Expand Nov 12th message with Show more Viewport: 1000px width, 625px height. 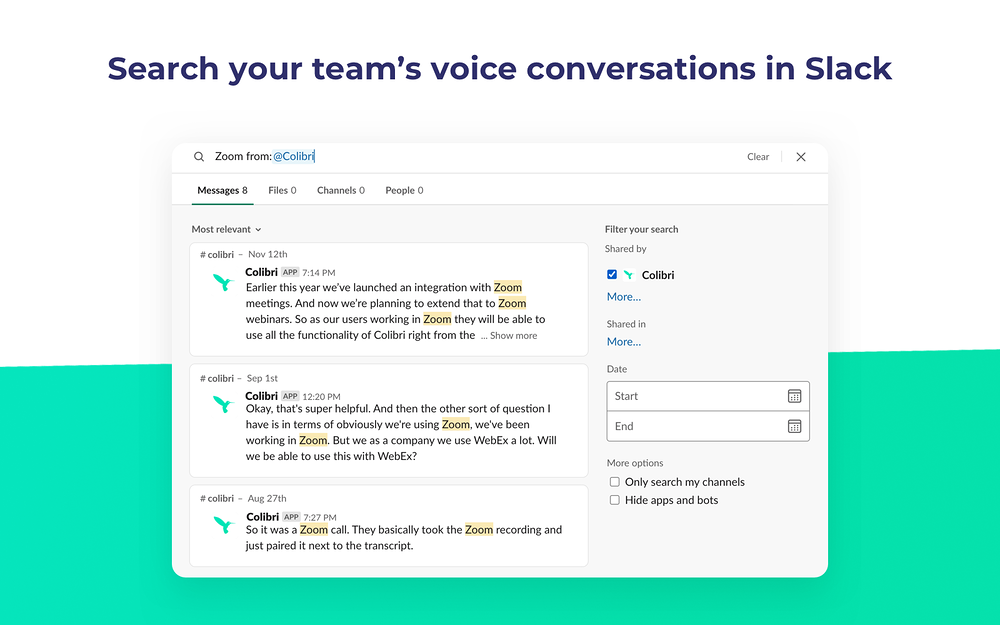[x=513, y=335]
